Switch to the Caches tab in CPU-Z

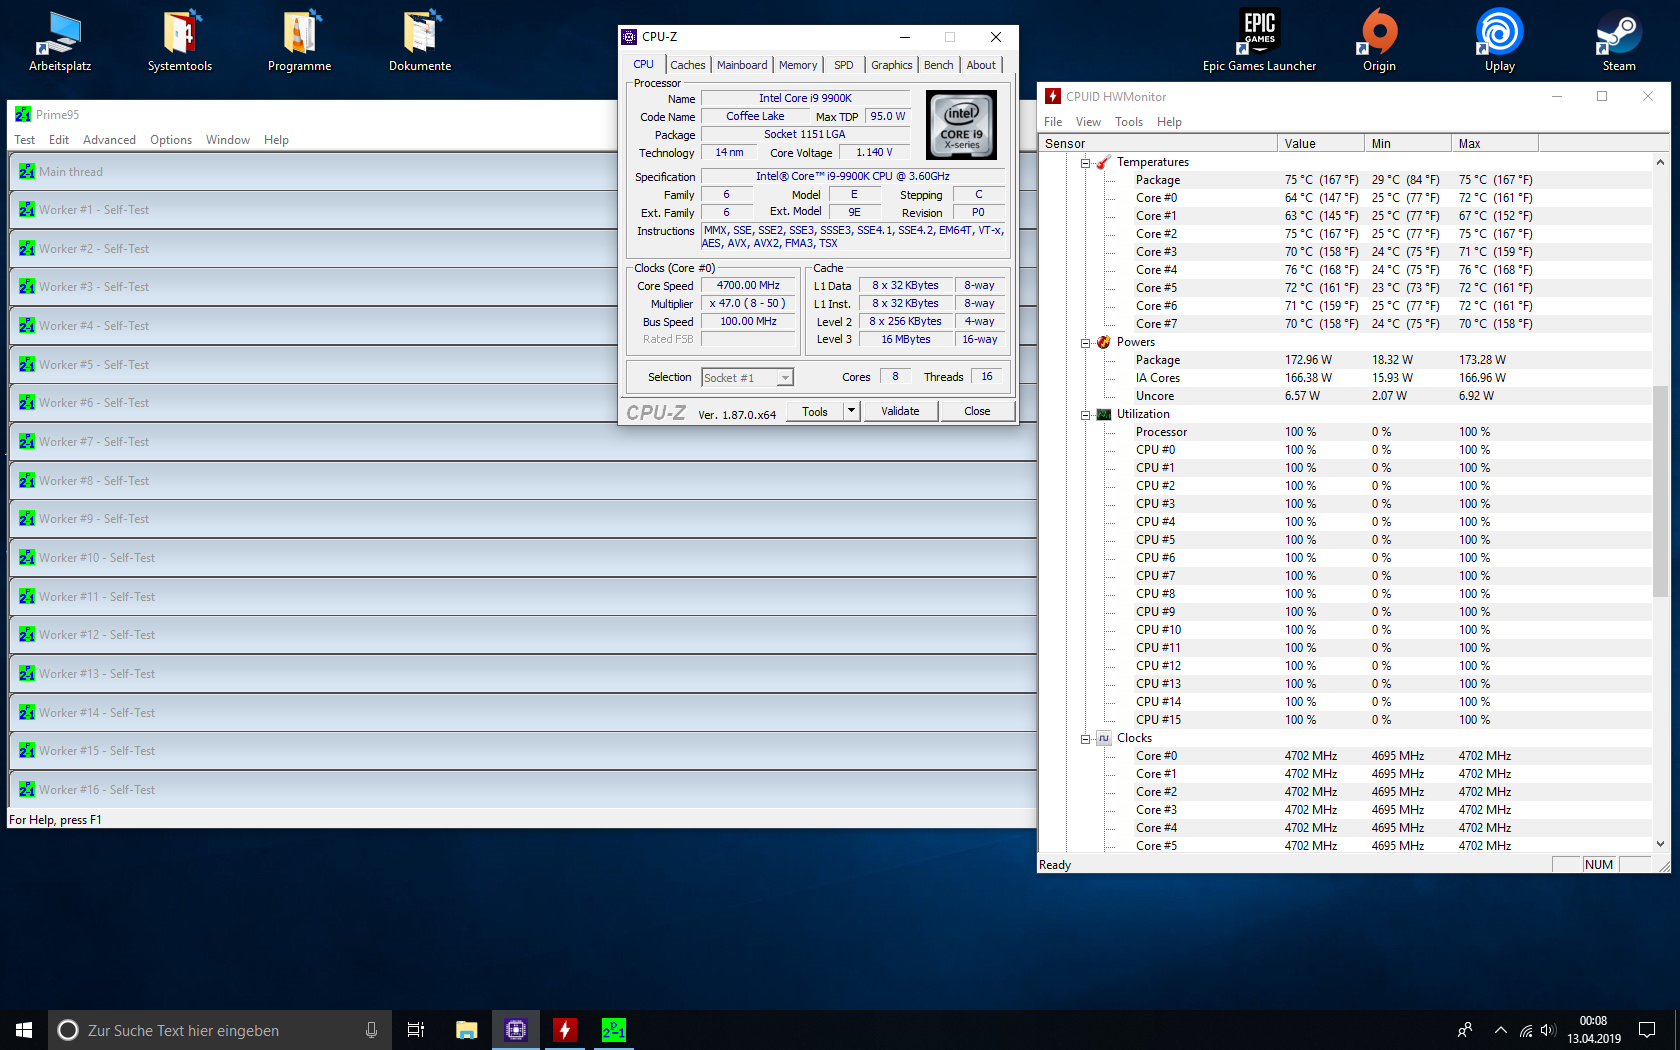(688, 65)
